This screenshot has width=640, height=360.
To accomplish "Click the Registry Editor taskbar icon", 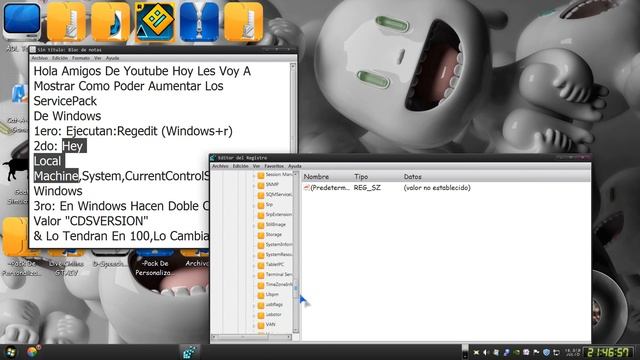I will (x=190, y=352).
